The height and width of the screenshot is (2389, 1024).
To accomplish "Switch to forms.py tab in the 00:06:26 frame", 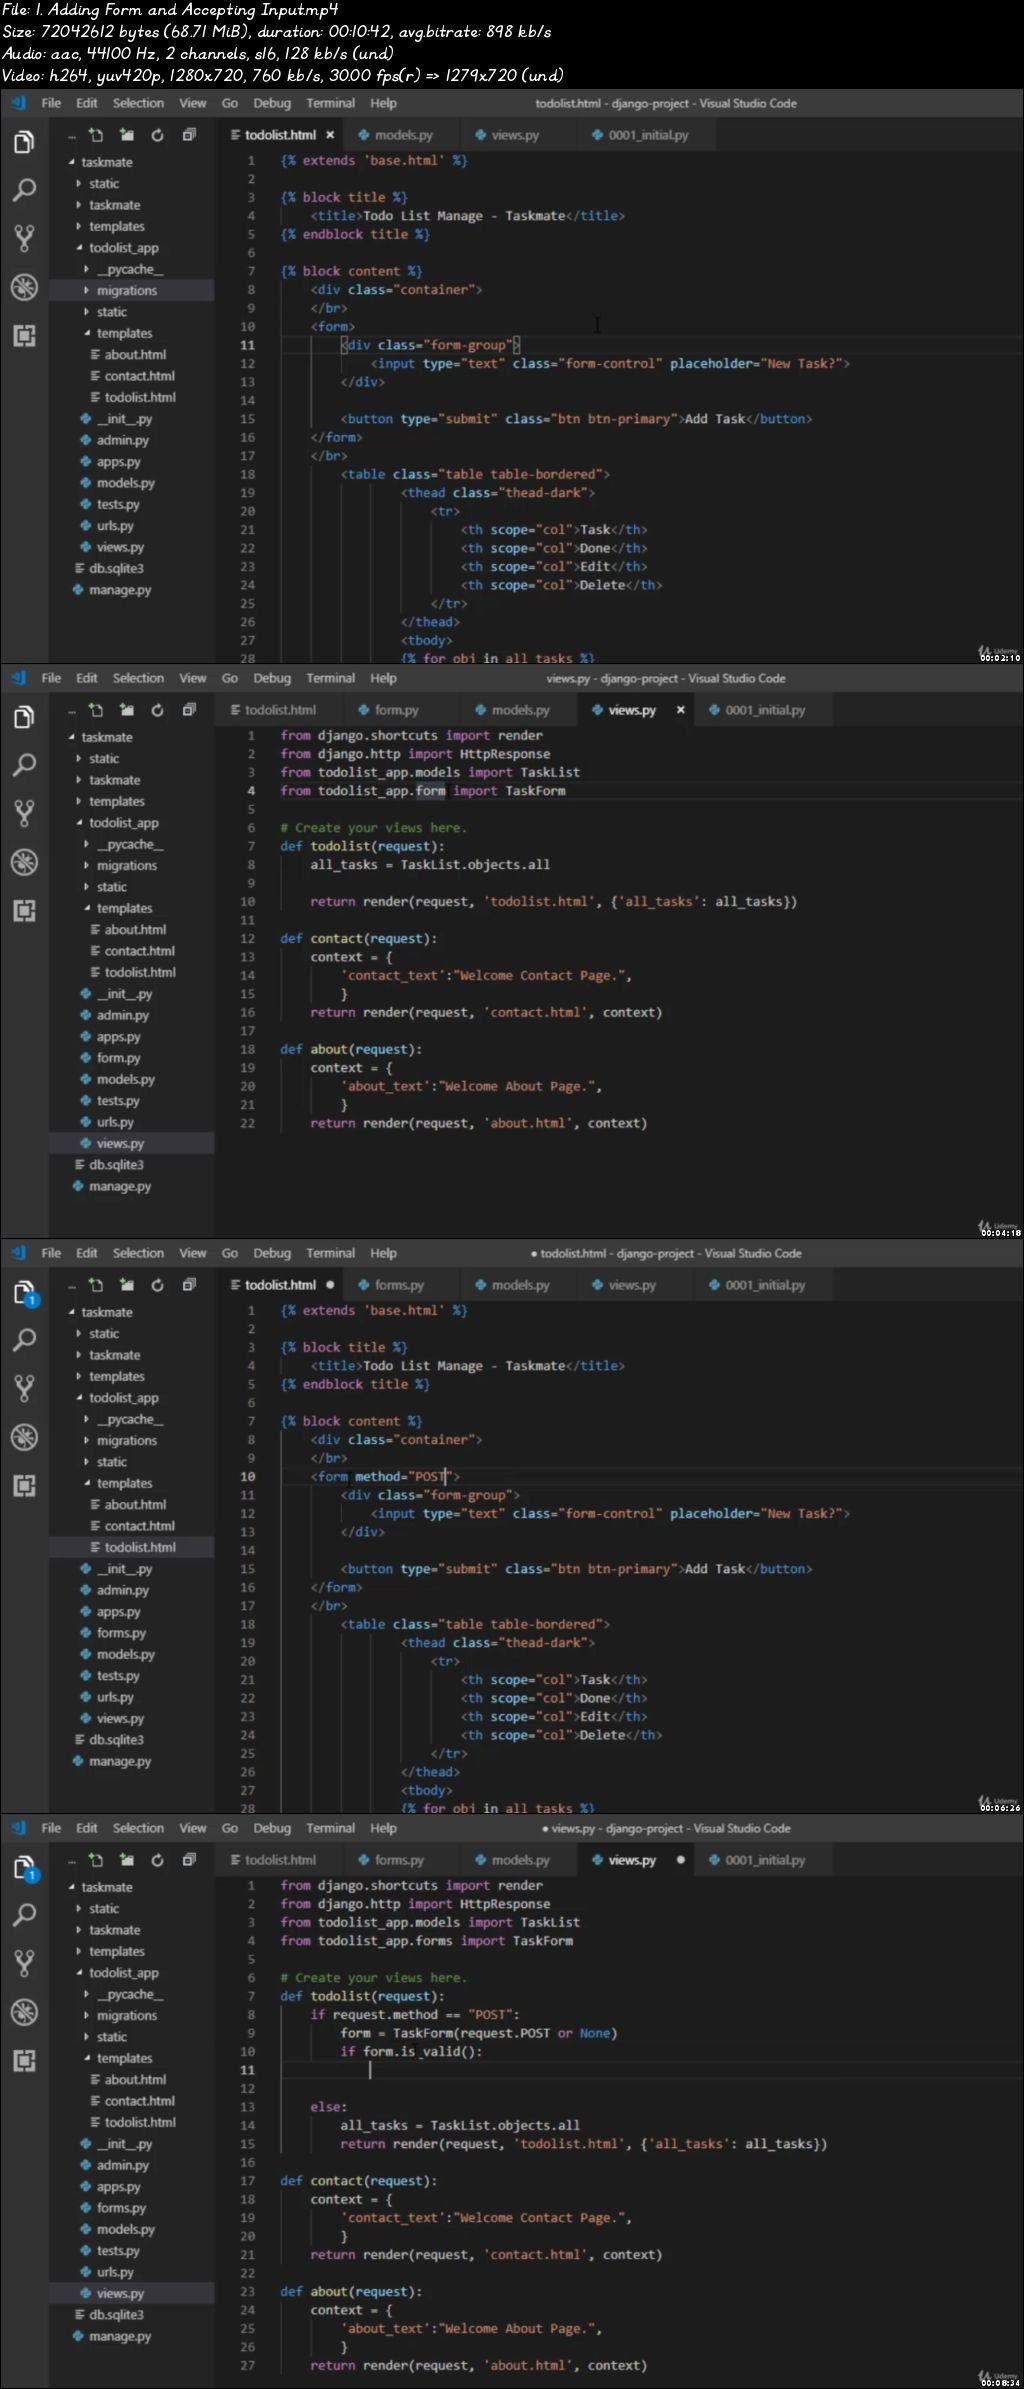I will [399, 1285].
